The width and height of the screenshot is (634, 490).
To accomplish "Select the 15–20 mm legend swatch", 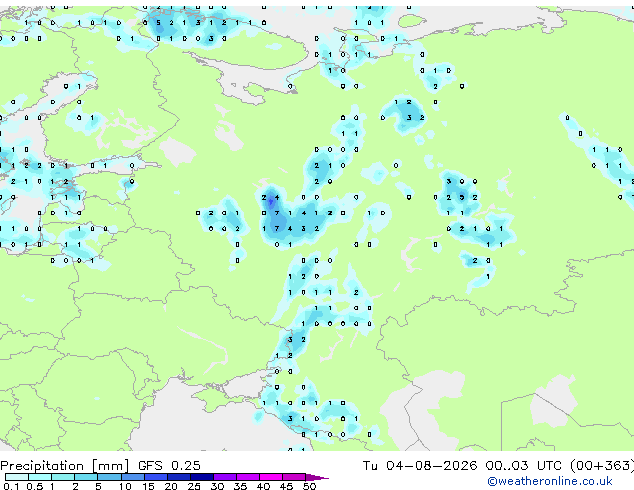I will coord(156,477).
